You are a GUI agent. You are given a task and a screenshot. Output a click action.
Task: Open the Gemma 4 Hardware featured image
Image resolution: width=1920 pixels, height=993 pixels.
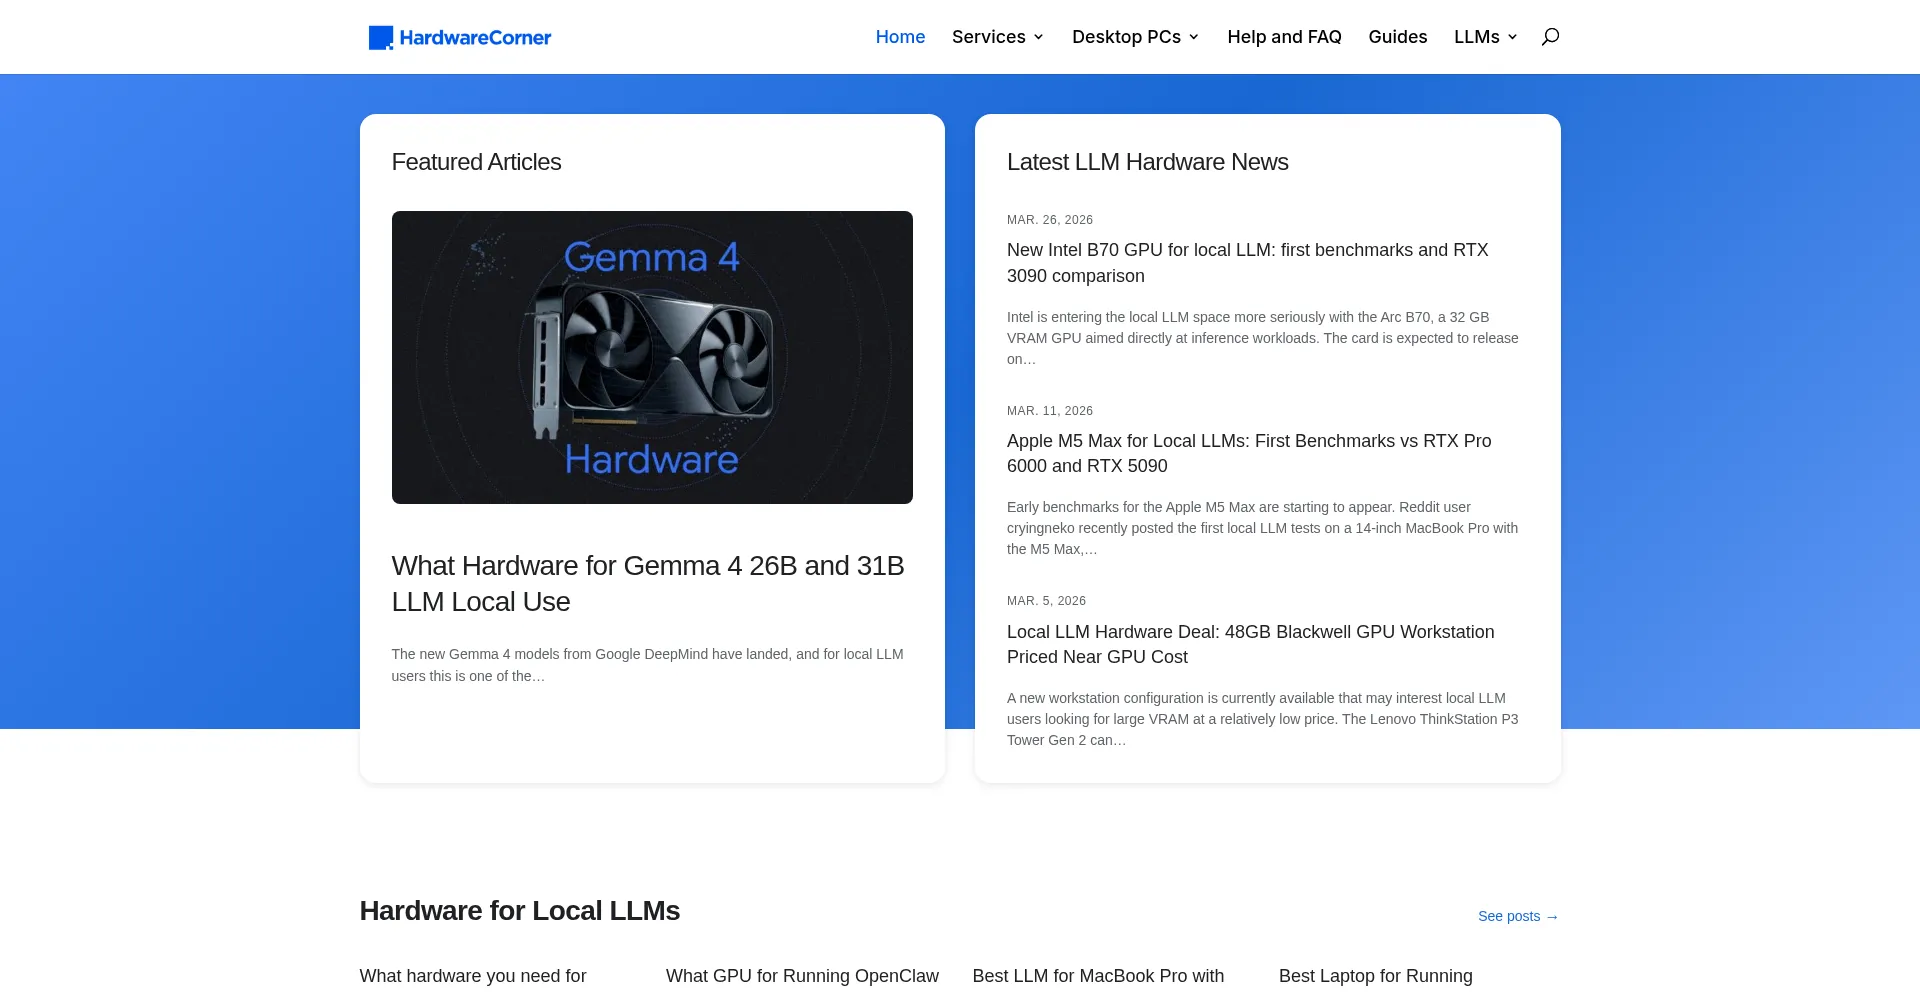point(652,357)
